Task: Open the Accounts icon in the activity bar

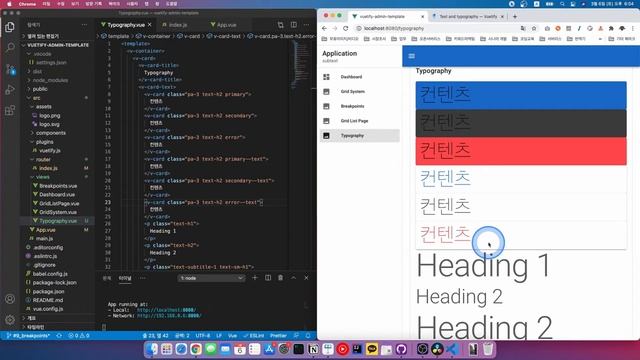Action: [x=10, y=299]
